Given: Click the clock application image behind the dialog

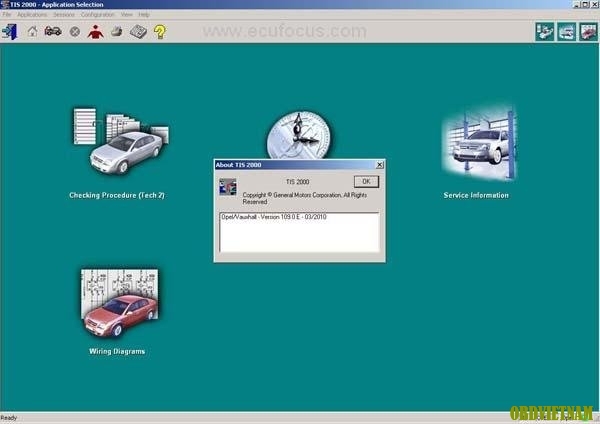Looking at the screenshot, I should coord(298,135).
